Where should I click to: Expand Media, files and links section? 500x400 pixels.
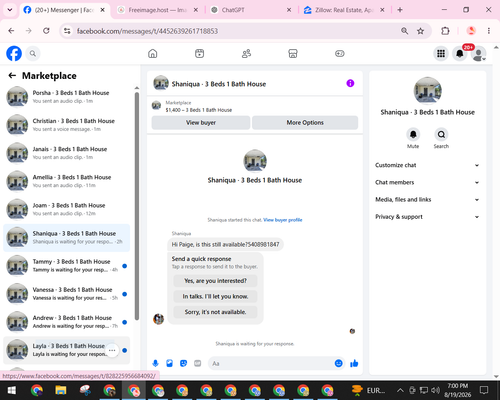coord(427,200)
